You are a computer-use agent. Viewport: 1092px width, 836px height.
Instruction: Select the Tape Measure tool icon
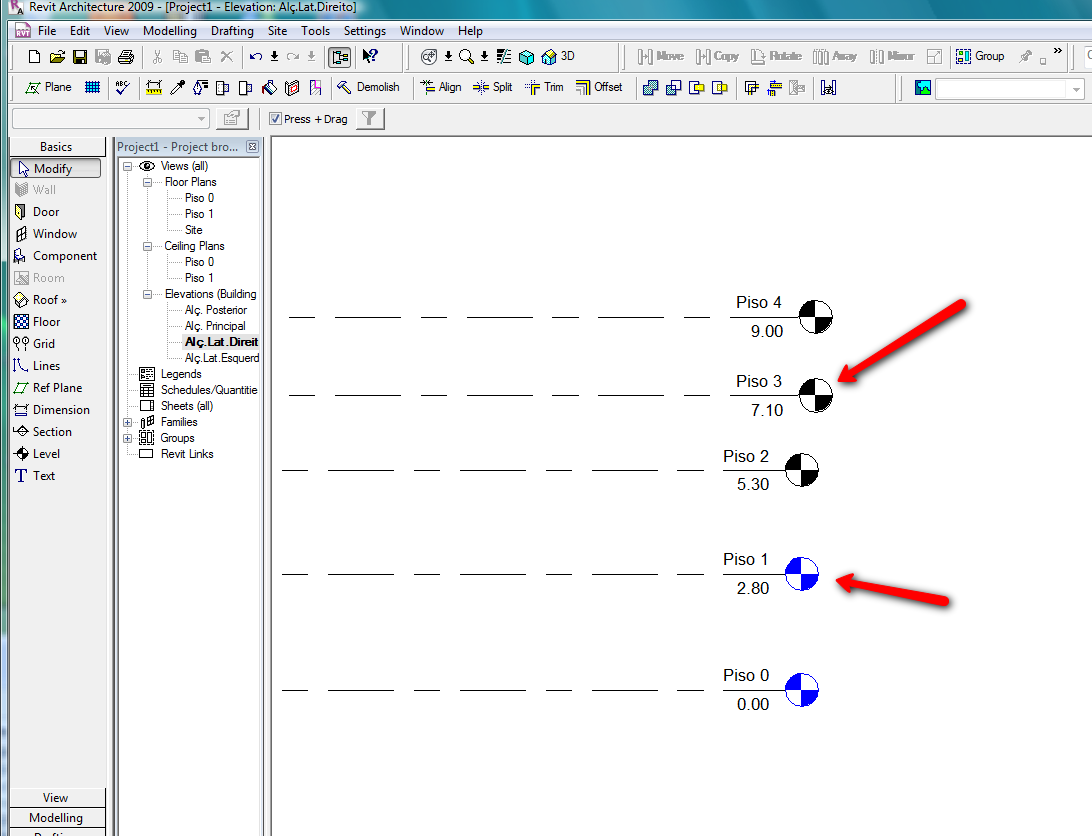(x=154, y=87)
